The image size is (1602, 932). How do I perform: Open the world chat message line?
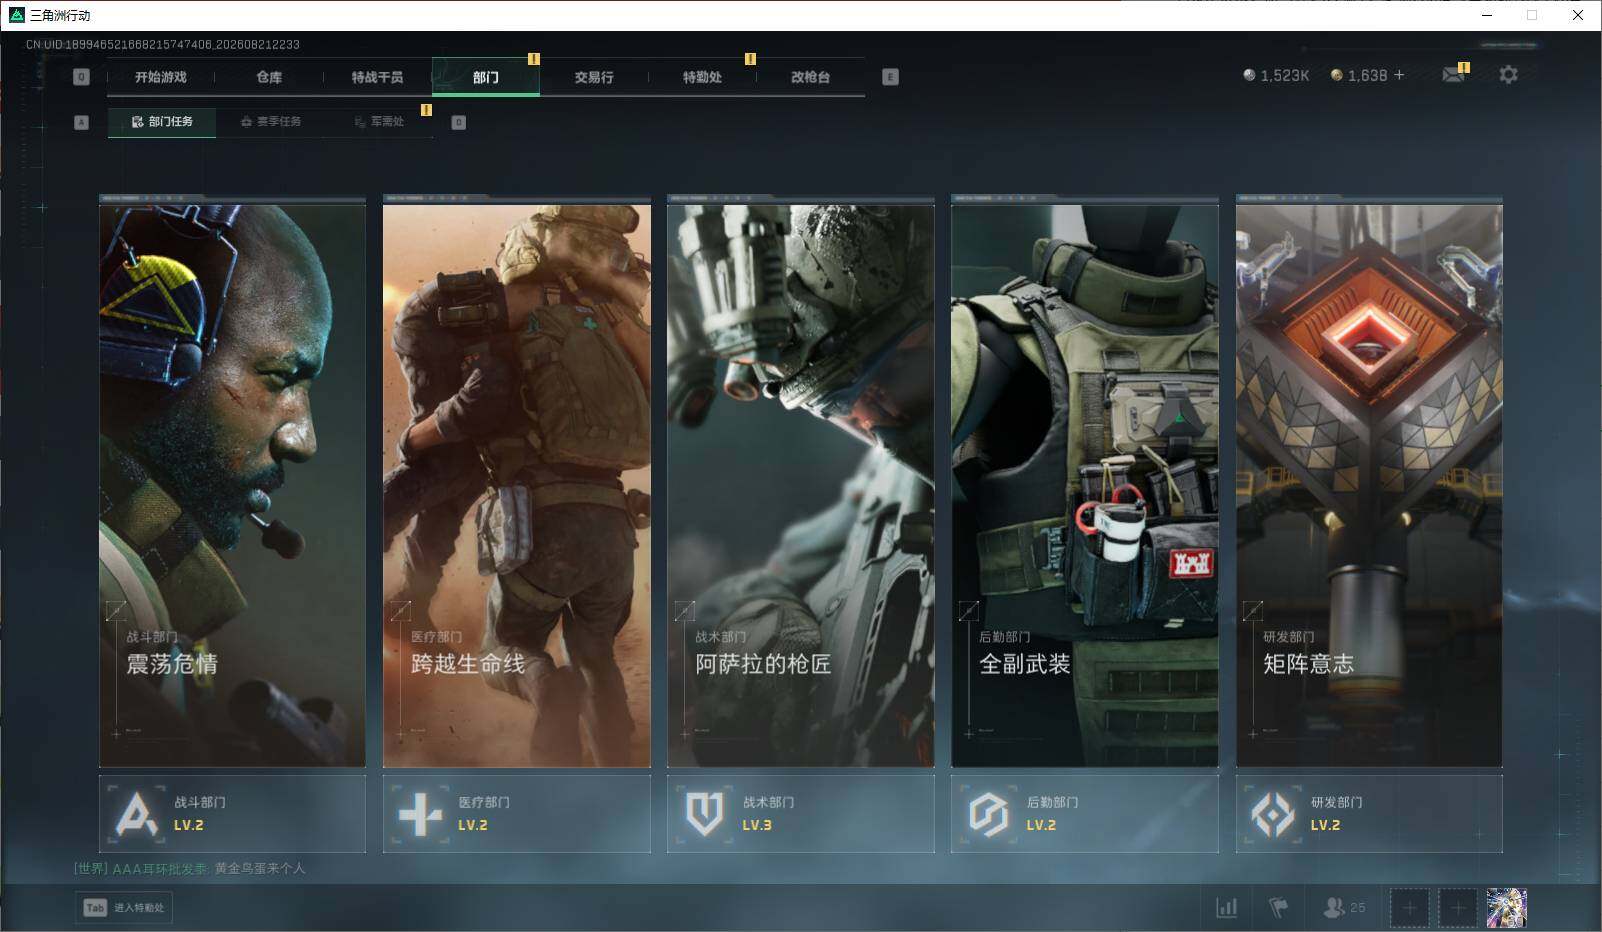[190, 868]
